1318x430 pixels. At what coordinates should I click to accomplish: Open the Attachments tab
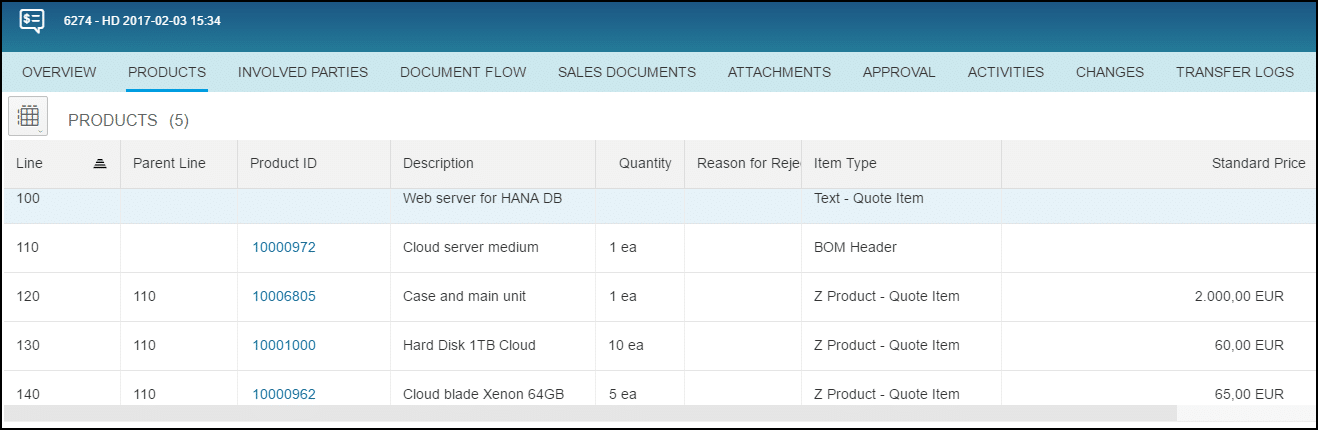[779, 72]
